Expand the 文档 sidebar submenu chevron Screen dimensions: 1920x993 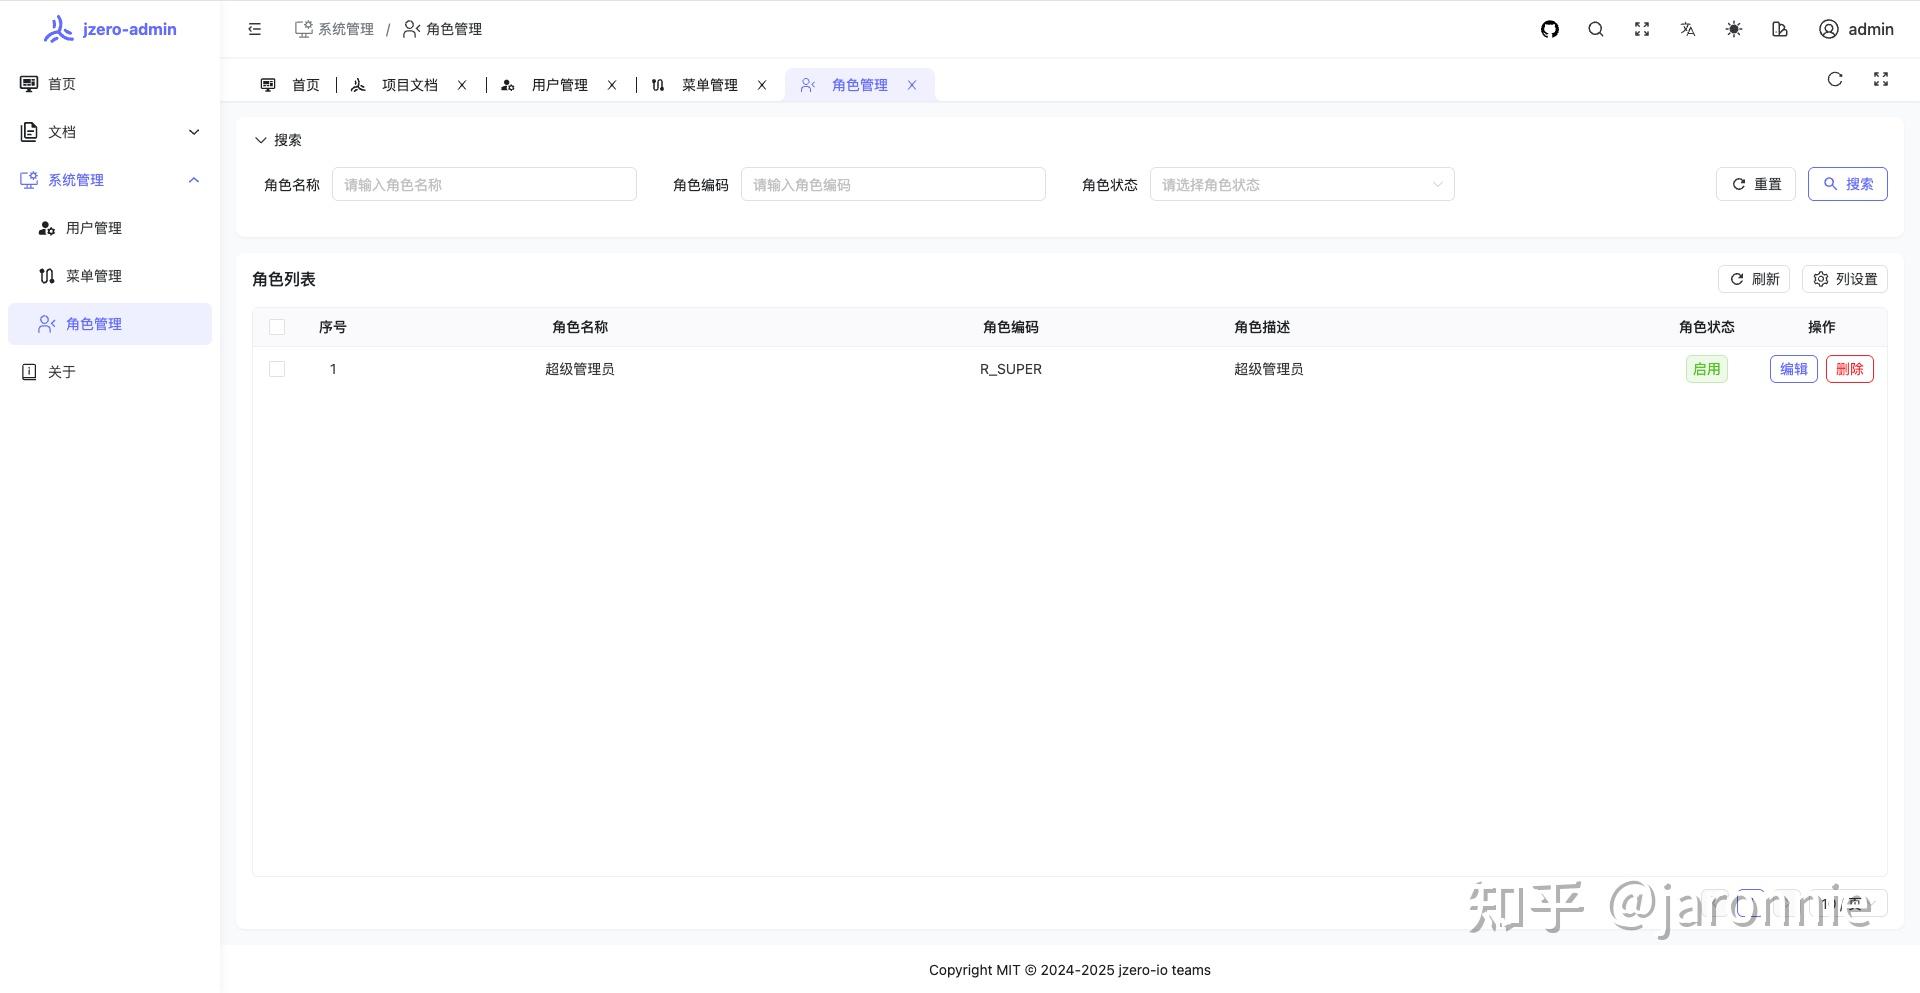pyautogui.click(x=194, y=132)
